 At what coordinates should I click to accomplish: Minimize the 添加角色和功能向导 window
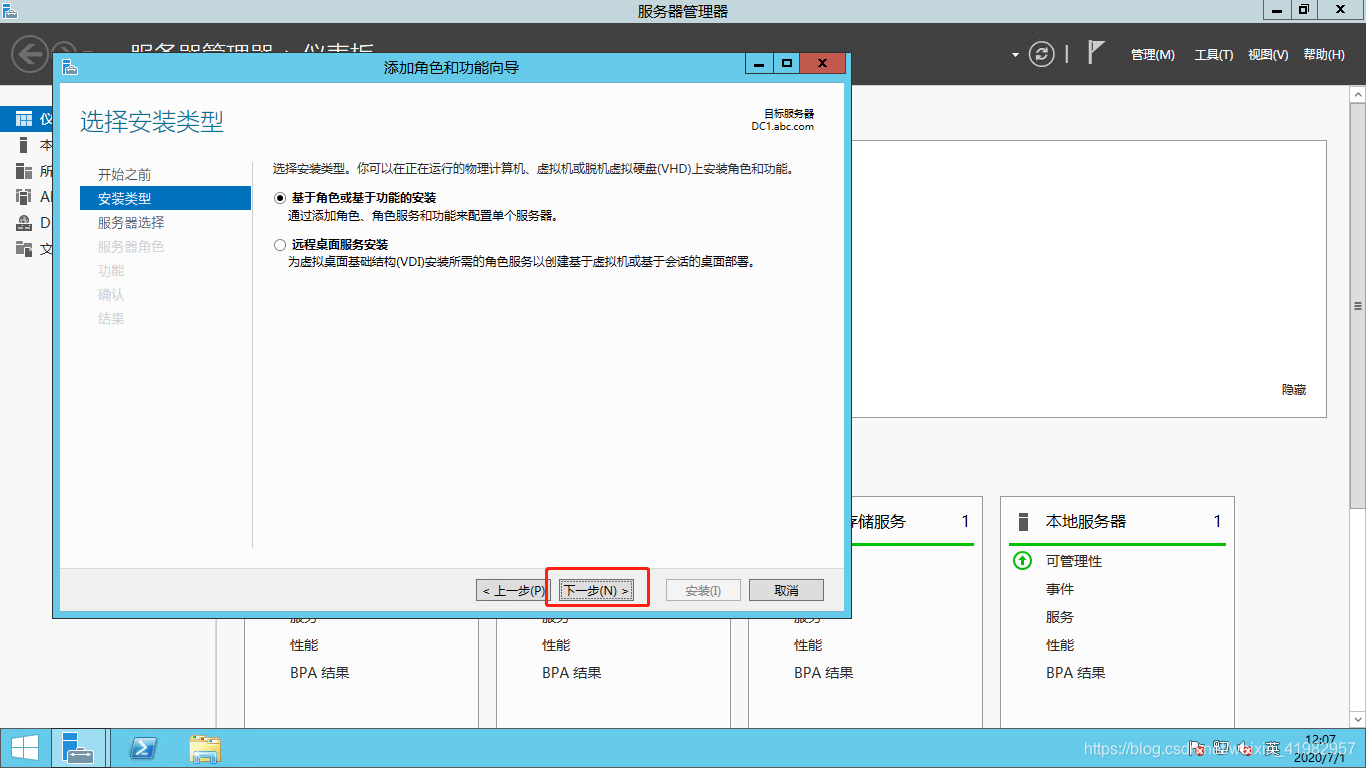758,64
